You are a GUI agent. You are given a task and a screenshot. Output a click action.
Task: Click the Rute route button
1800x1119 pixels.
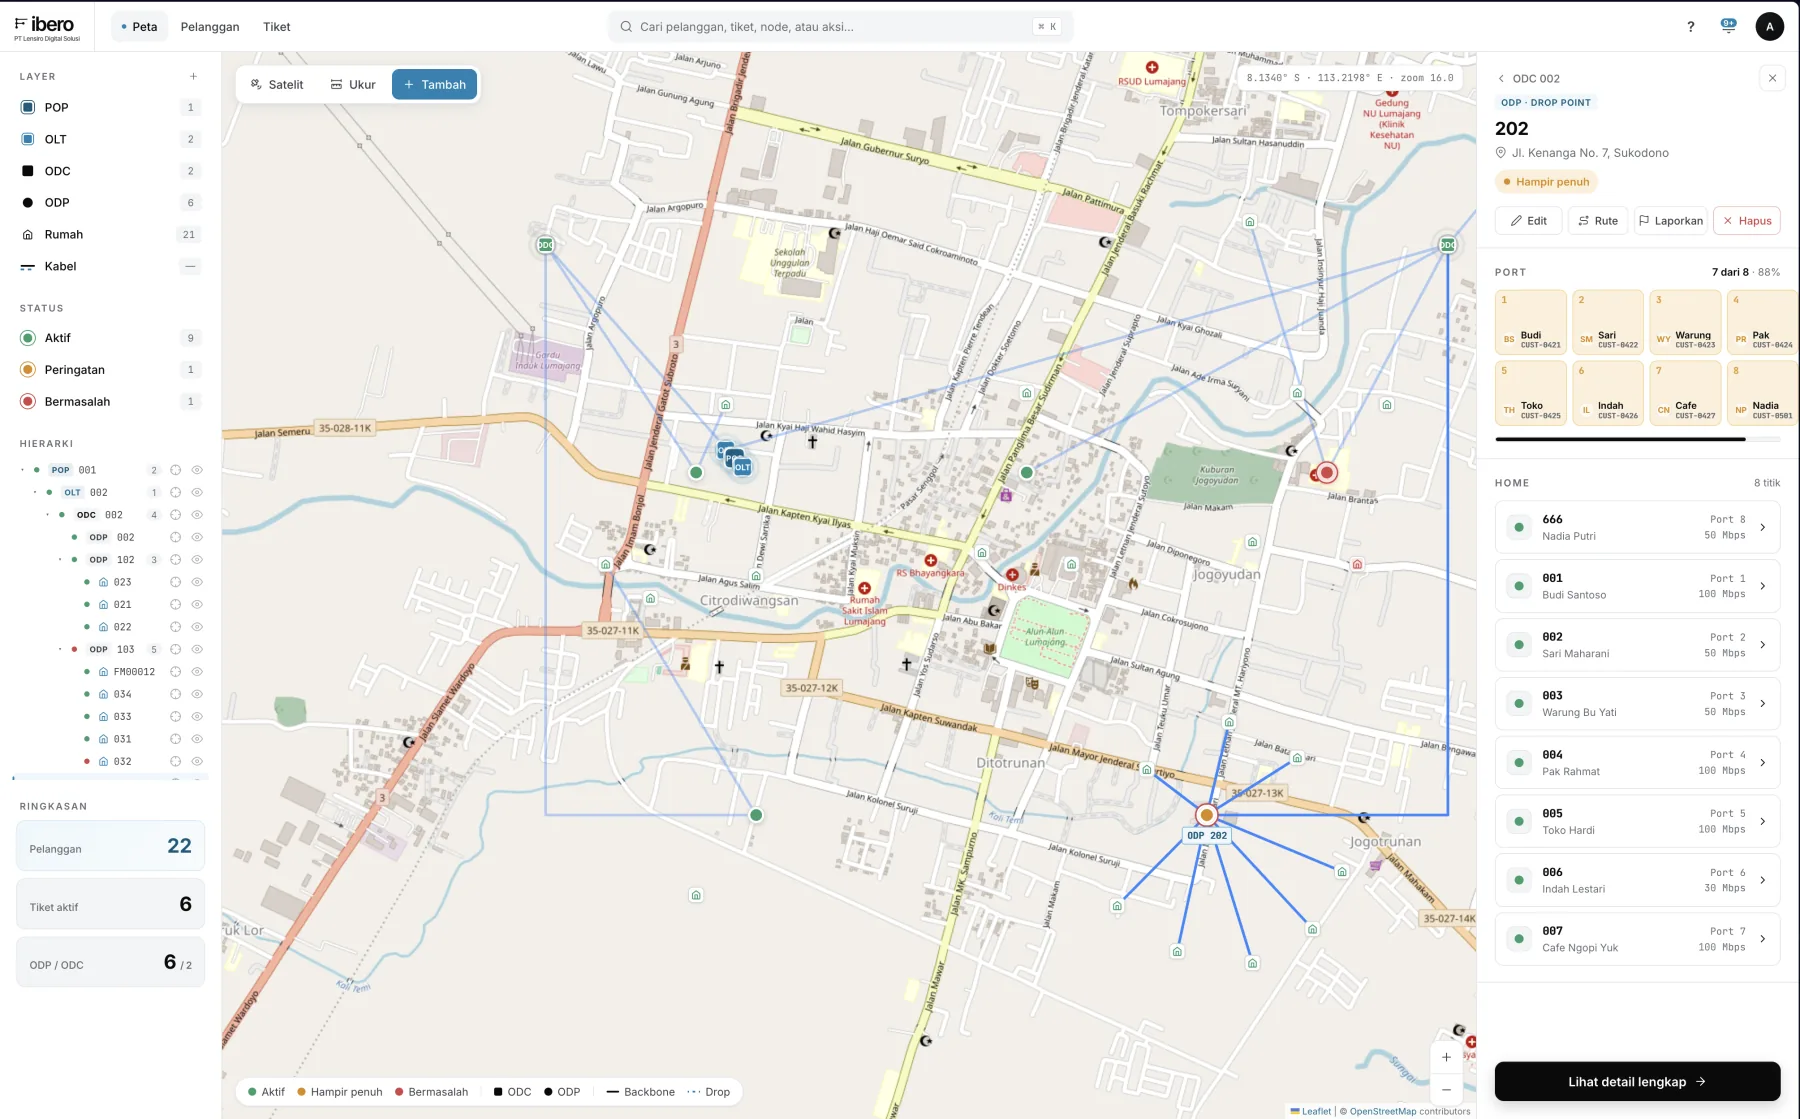[x=1598, y=221]
